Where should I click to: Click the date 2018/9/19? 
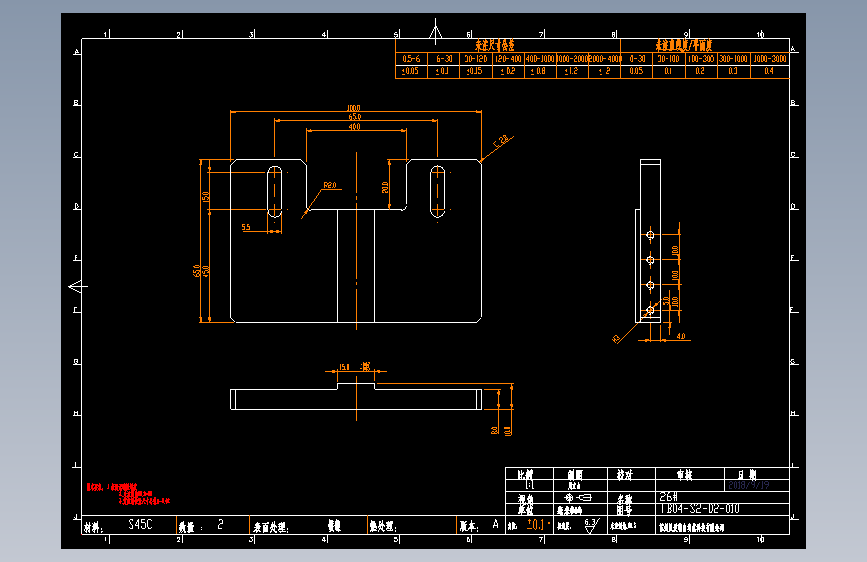[x=749, y=485]
